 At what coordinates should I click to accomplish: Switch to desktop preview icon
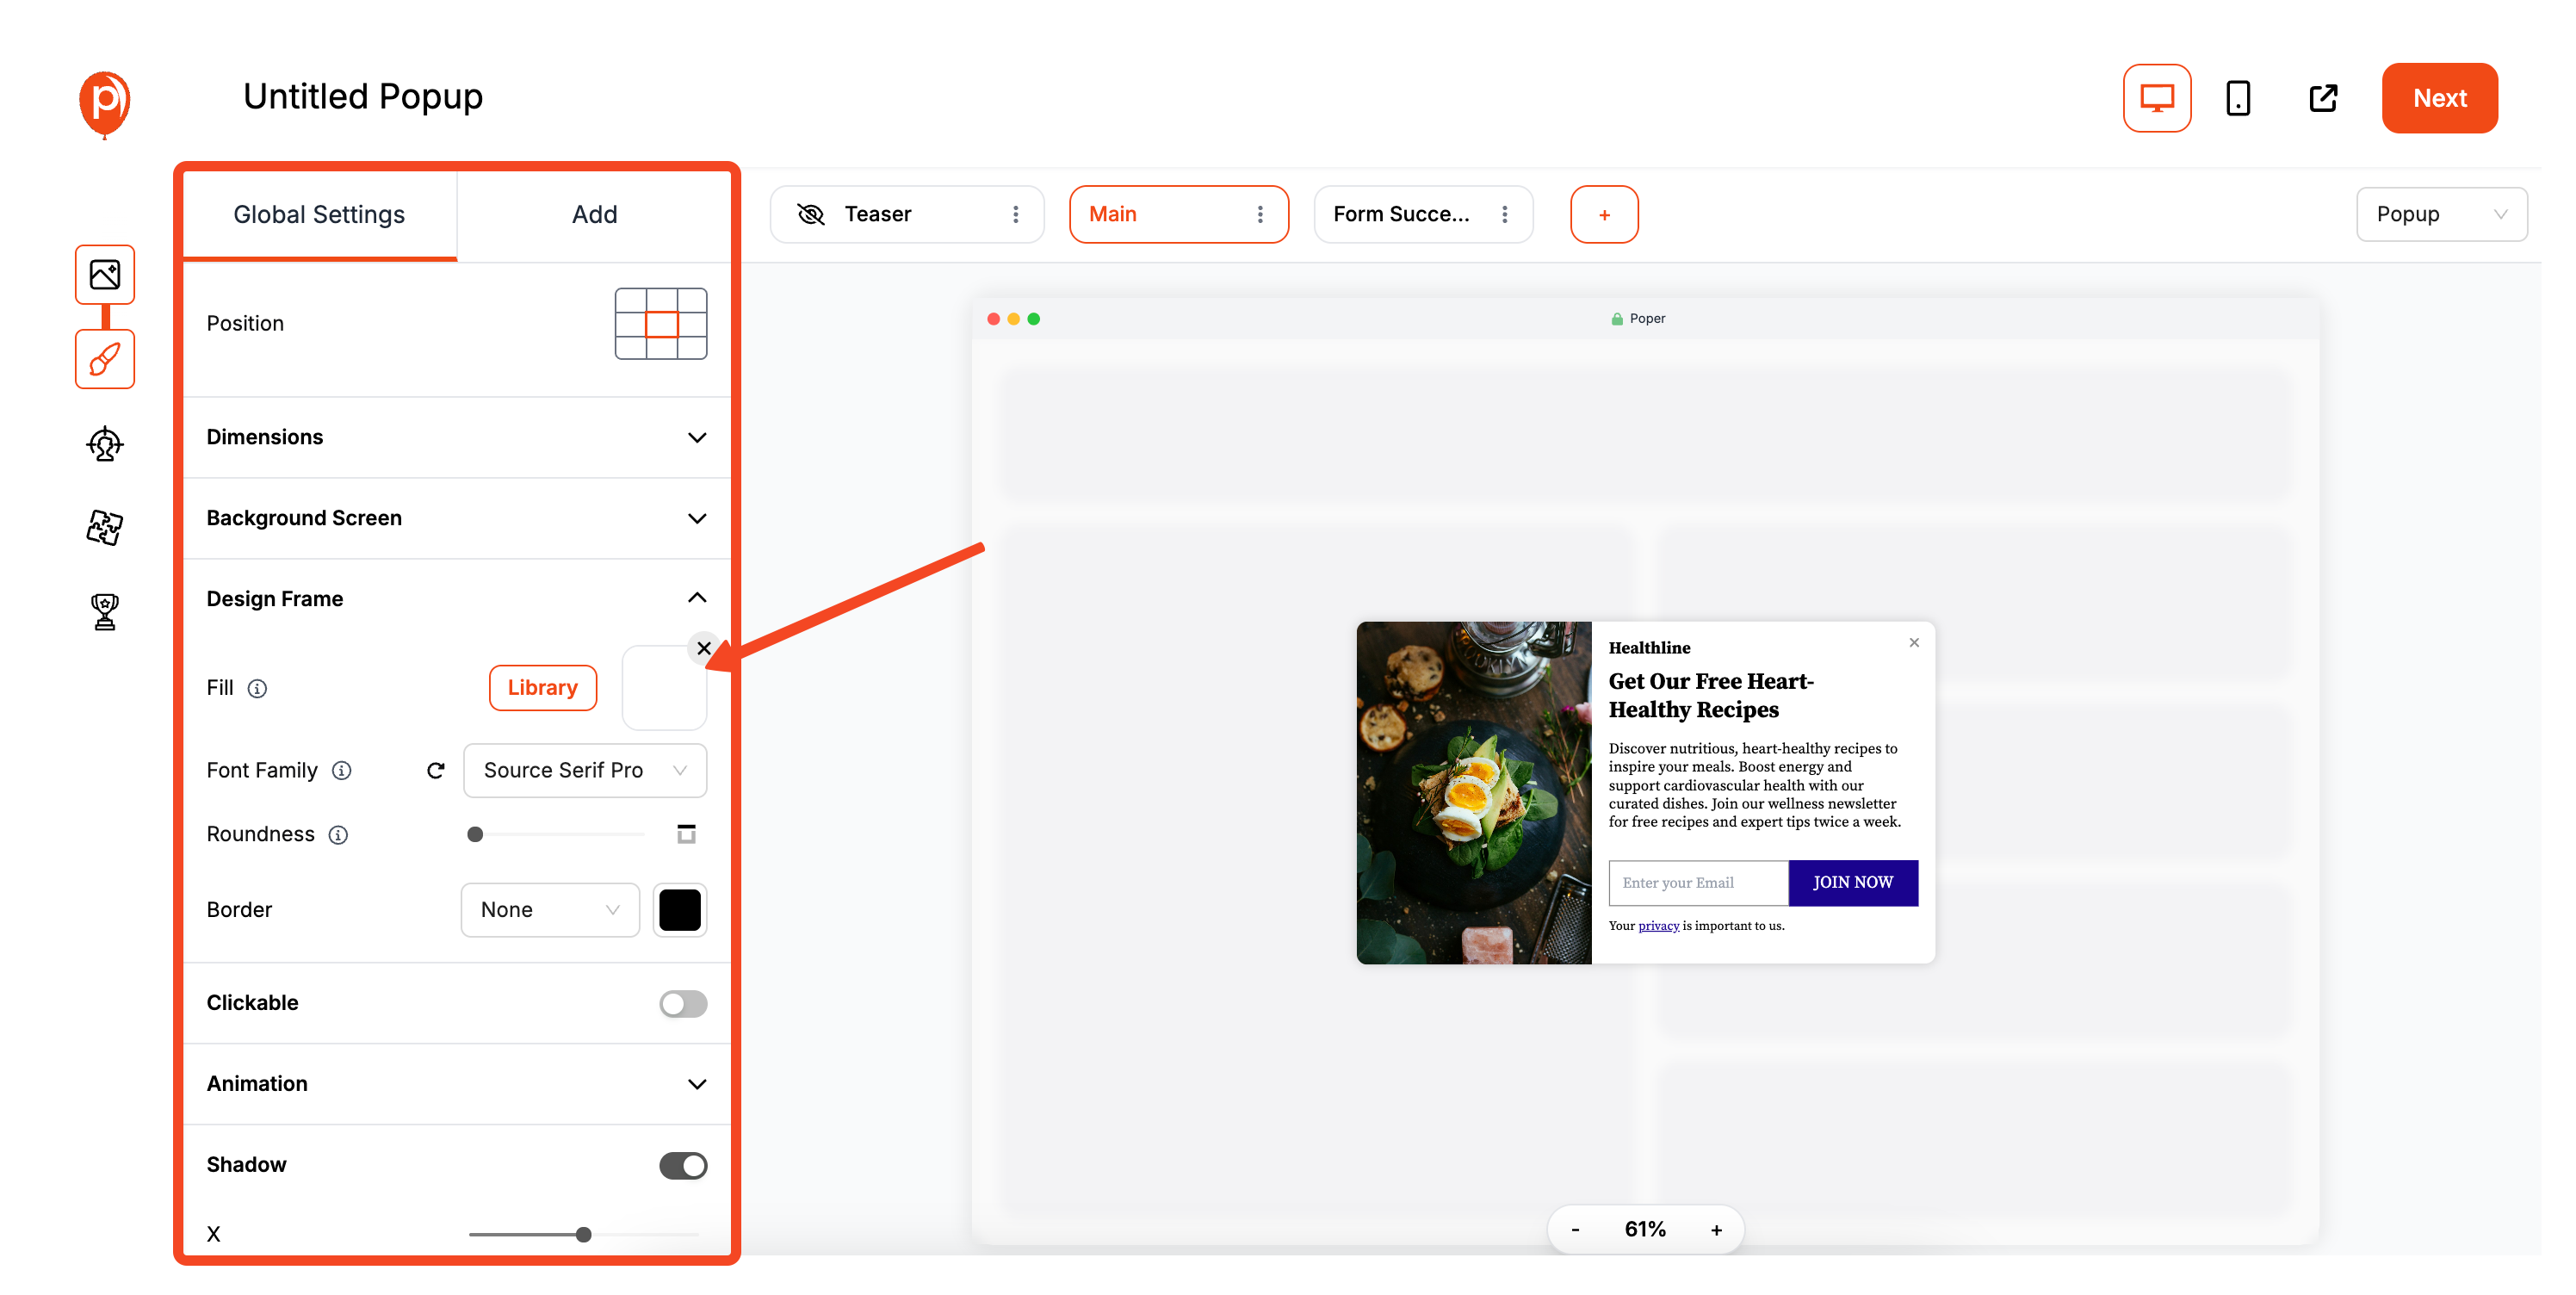[x=2156, y=98]
